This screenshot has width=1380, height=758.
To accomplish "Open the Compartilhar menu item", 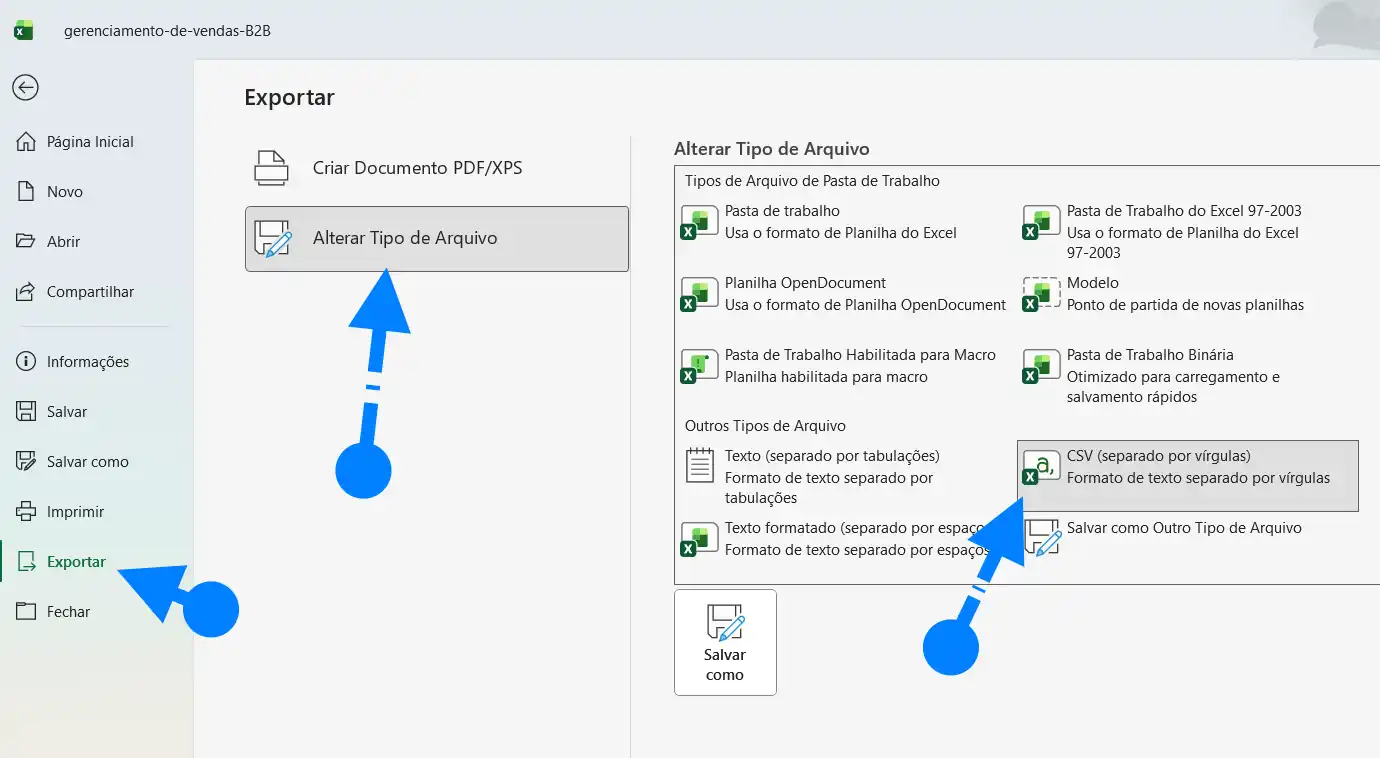I will 91,291.
